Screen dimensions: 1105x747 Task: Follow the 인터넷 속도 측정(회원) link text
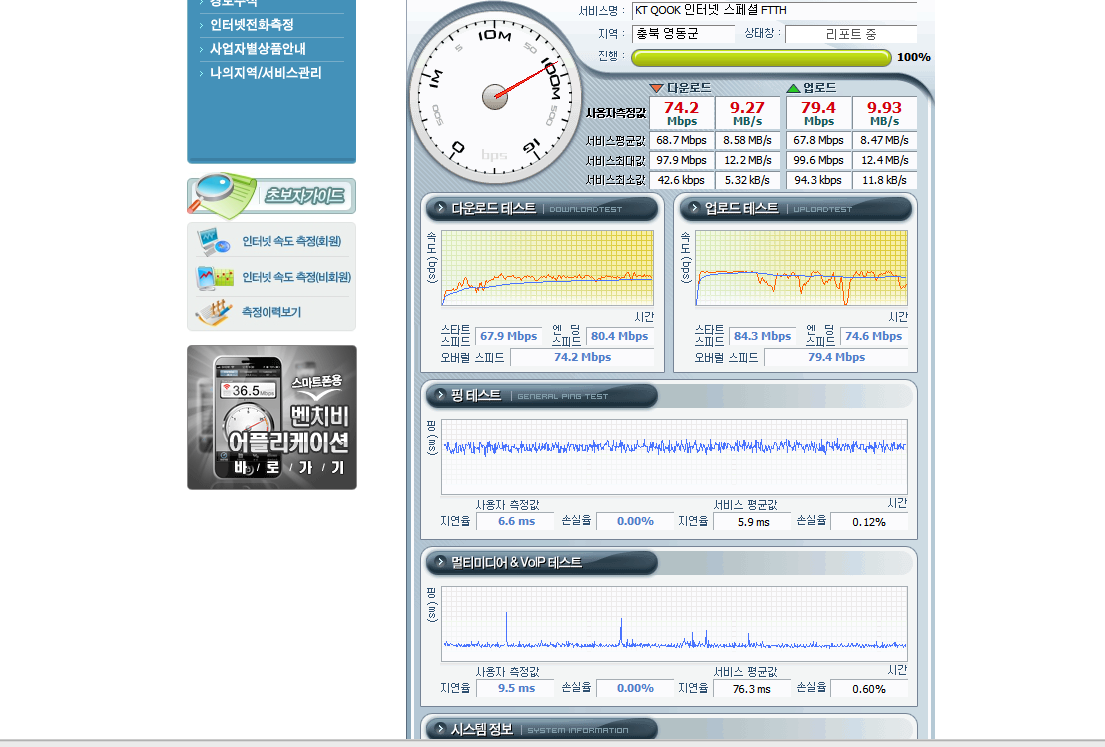click(292, 241)
